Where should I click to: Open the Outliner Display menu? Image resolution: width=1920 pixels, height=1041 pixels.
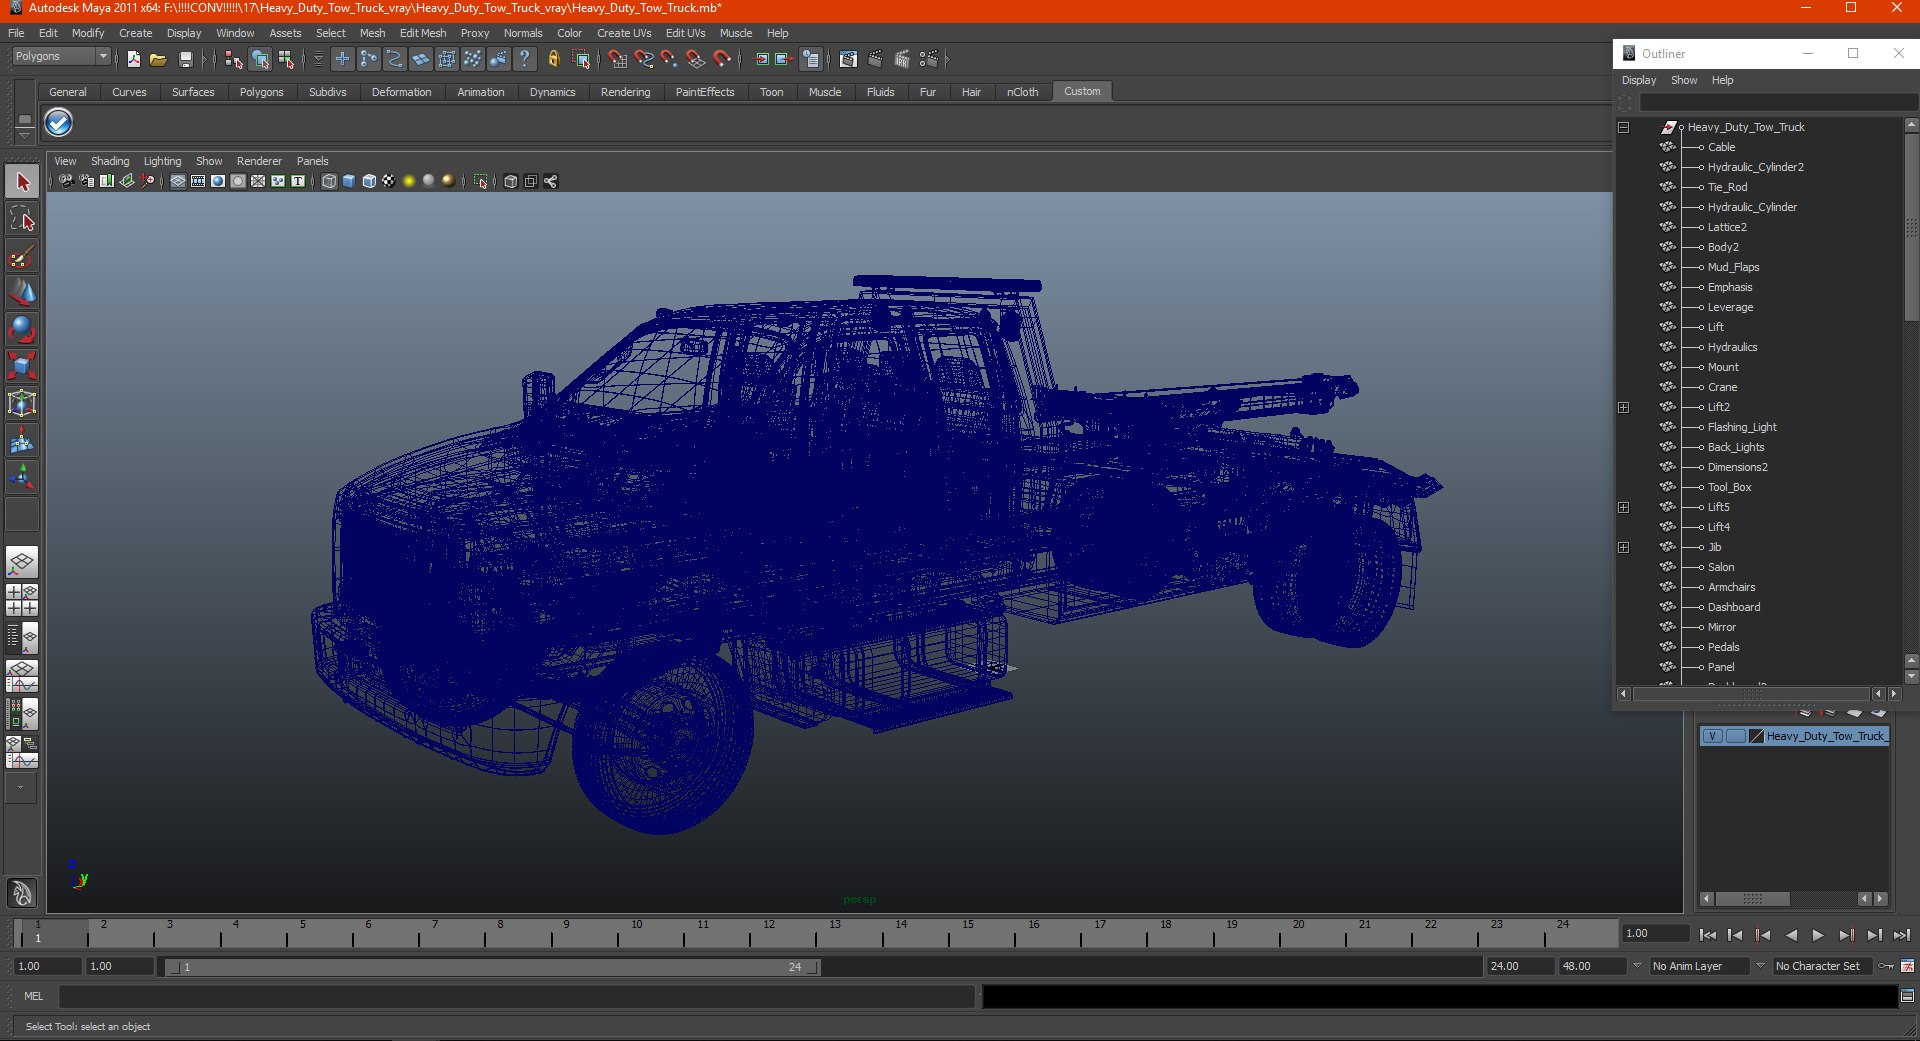pyautogui.click(x=1639, y=80)
